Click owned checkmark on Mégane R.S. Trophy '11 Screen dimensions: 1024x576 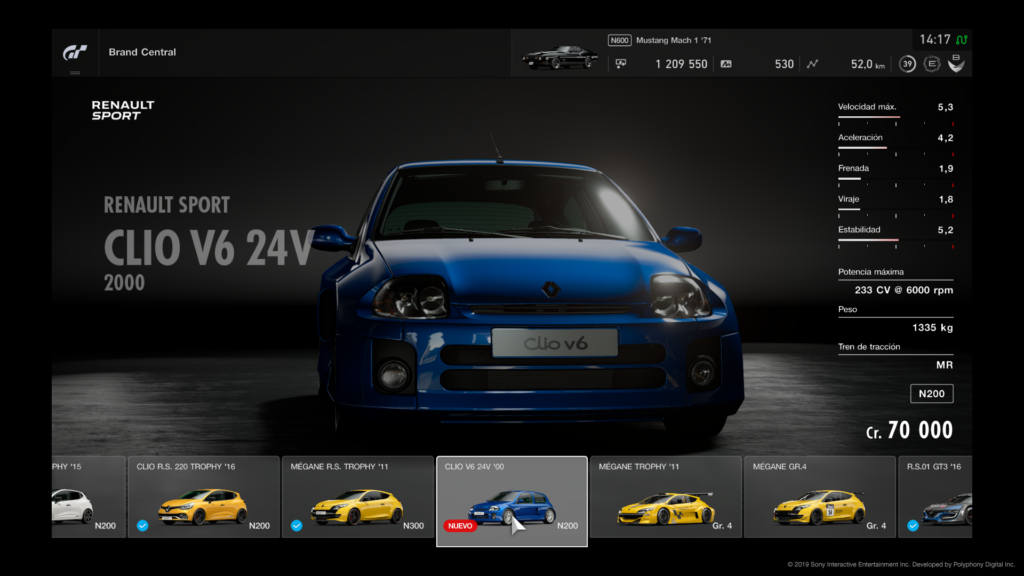click(x=297, y=525)
